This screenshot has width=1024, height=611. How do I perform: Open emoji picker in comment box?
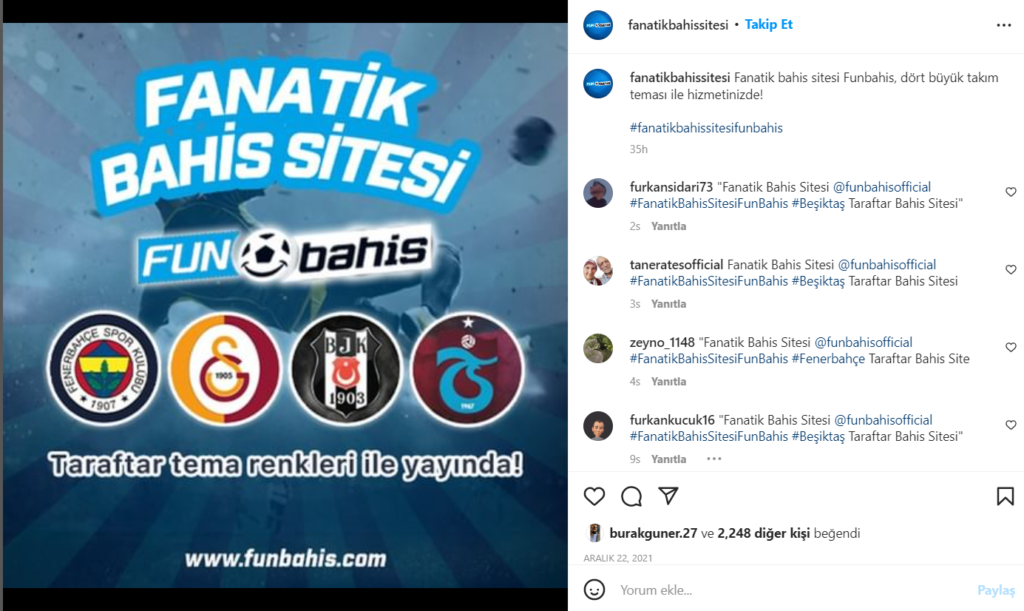tap(594, 590)
